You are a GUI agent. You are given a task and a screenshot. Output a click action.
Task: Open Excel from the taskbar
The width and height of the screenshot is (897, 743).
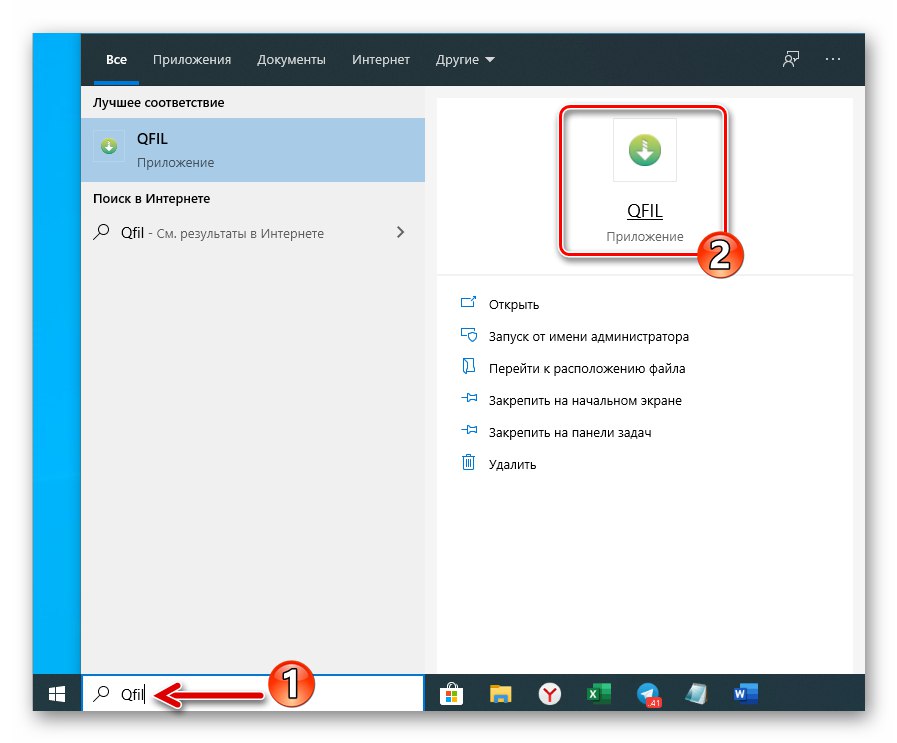click(598, 694)
